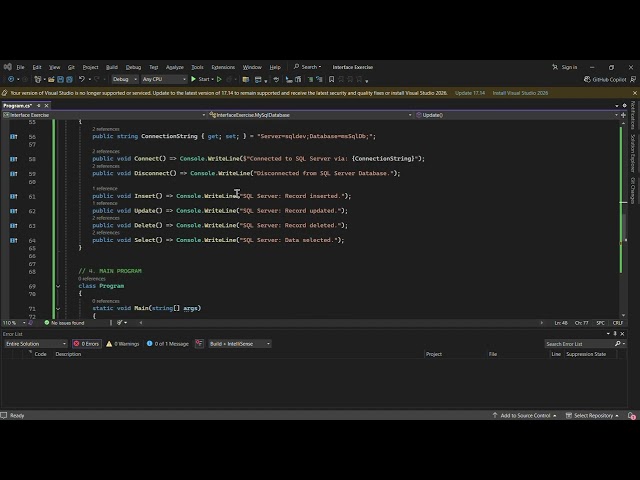Click the interface implementation glyph on line 62
The height and width of the screenshot is (480, 640).
(14, 211)
